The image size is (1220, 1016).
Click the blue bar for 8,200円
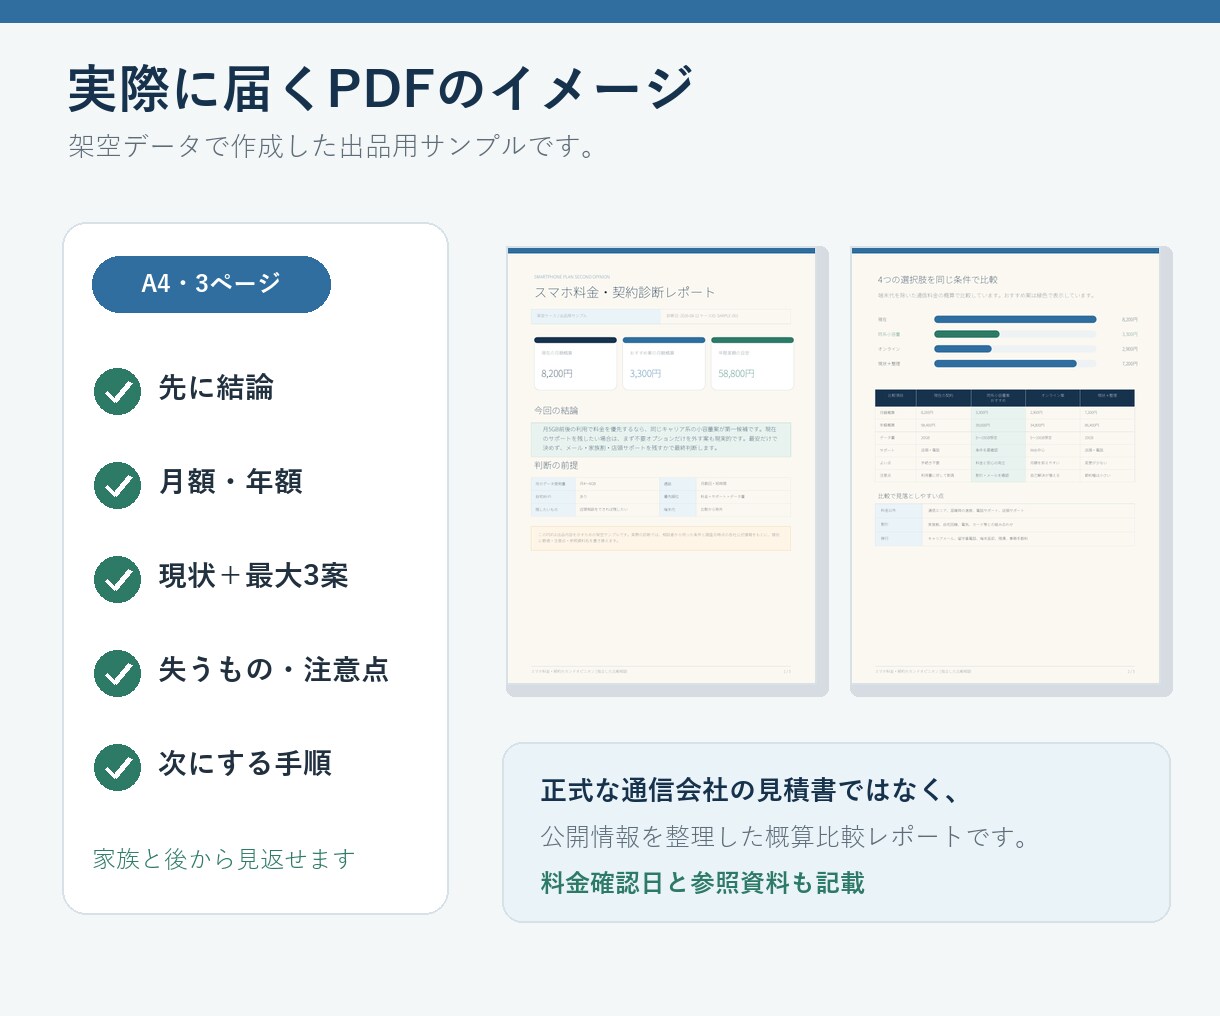tap(1015, 320)
